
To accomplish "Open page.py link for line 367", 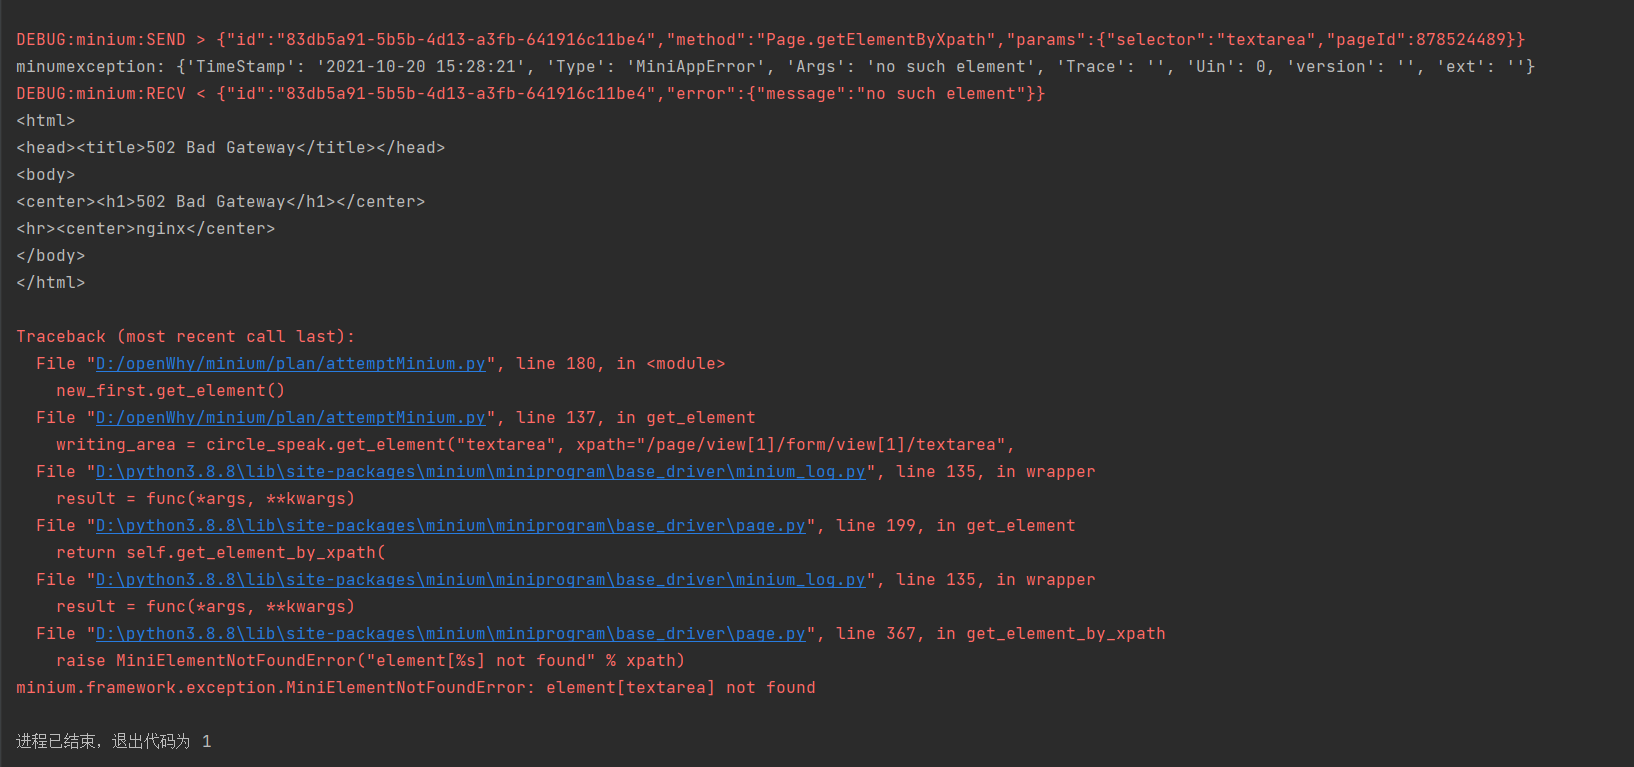I will point(451,634).
